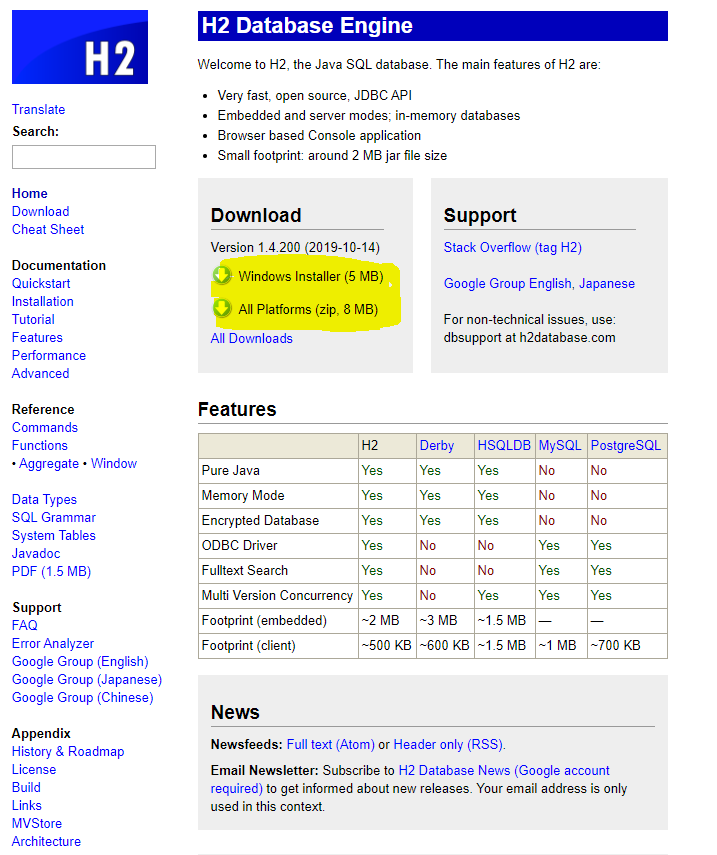717x855 pixels.
Task: Open History & Roadmap page
Action: [x=68, y=751]
